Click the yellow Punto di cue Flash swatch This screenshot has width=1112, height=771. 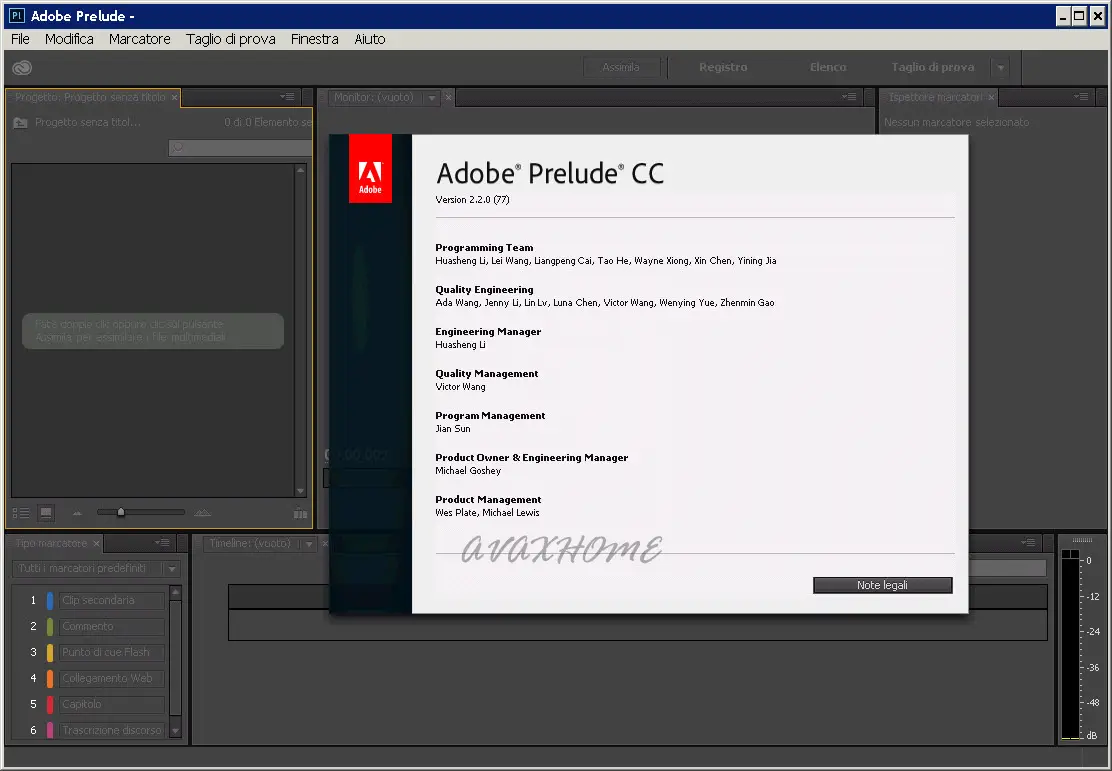pos(50,653)
